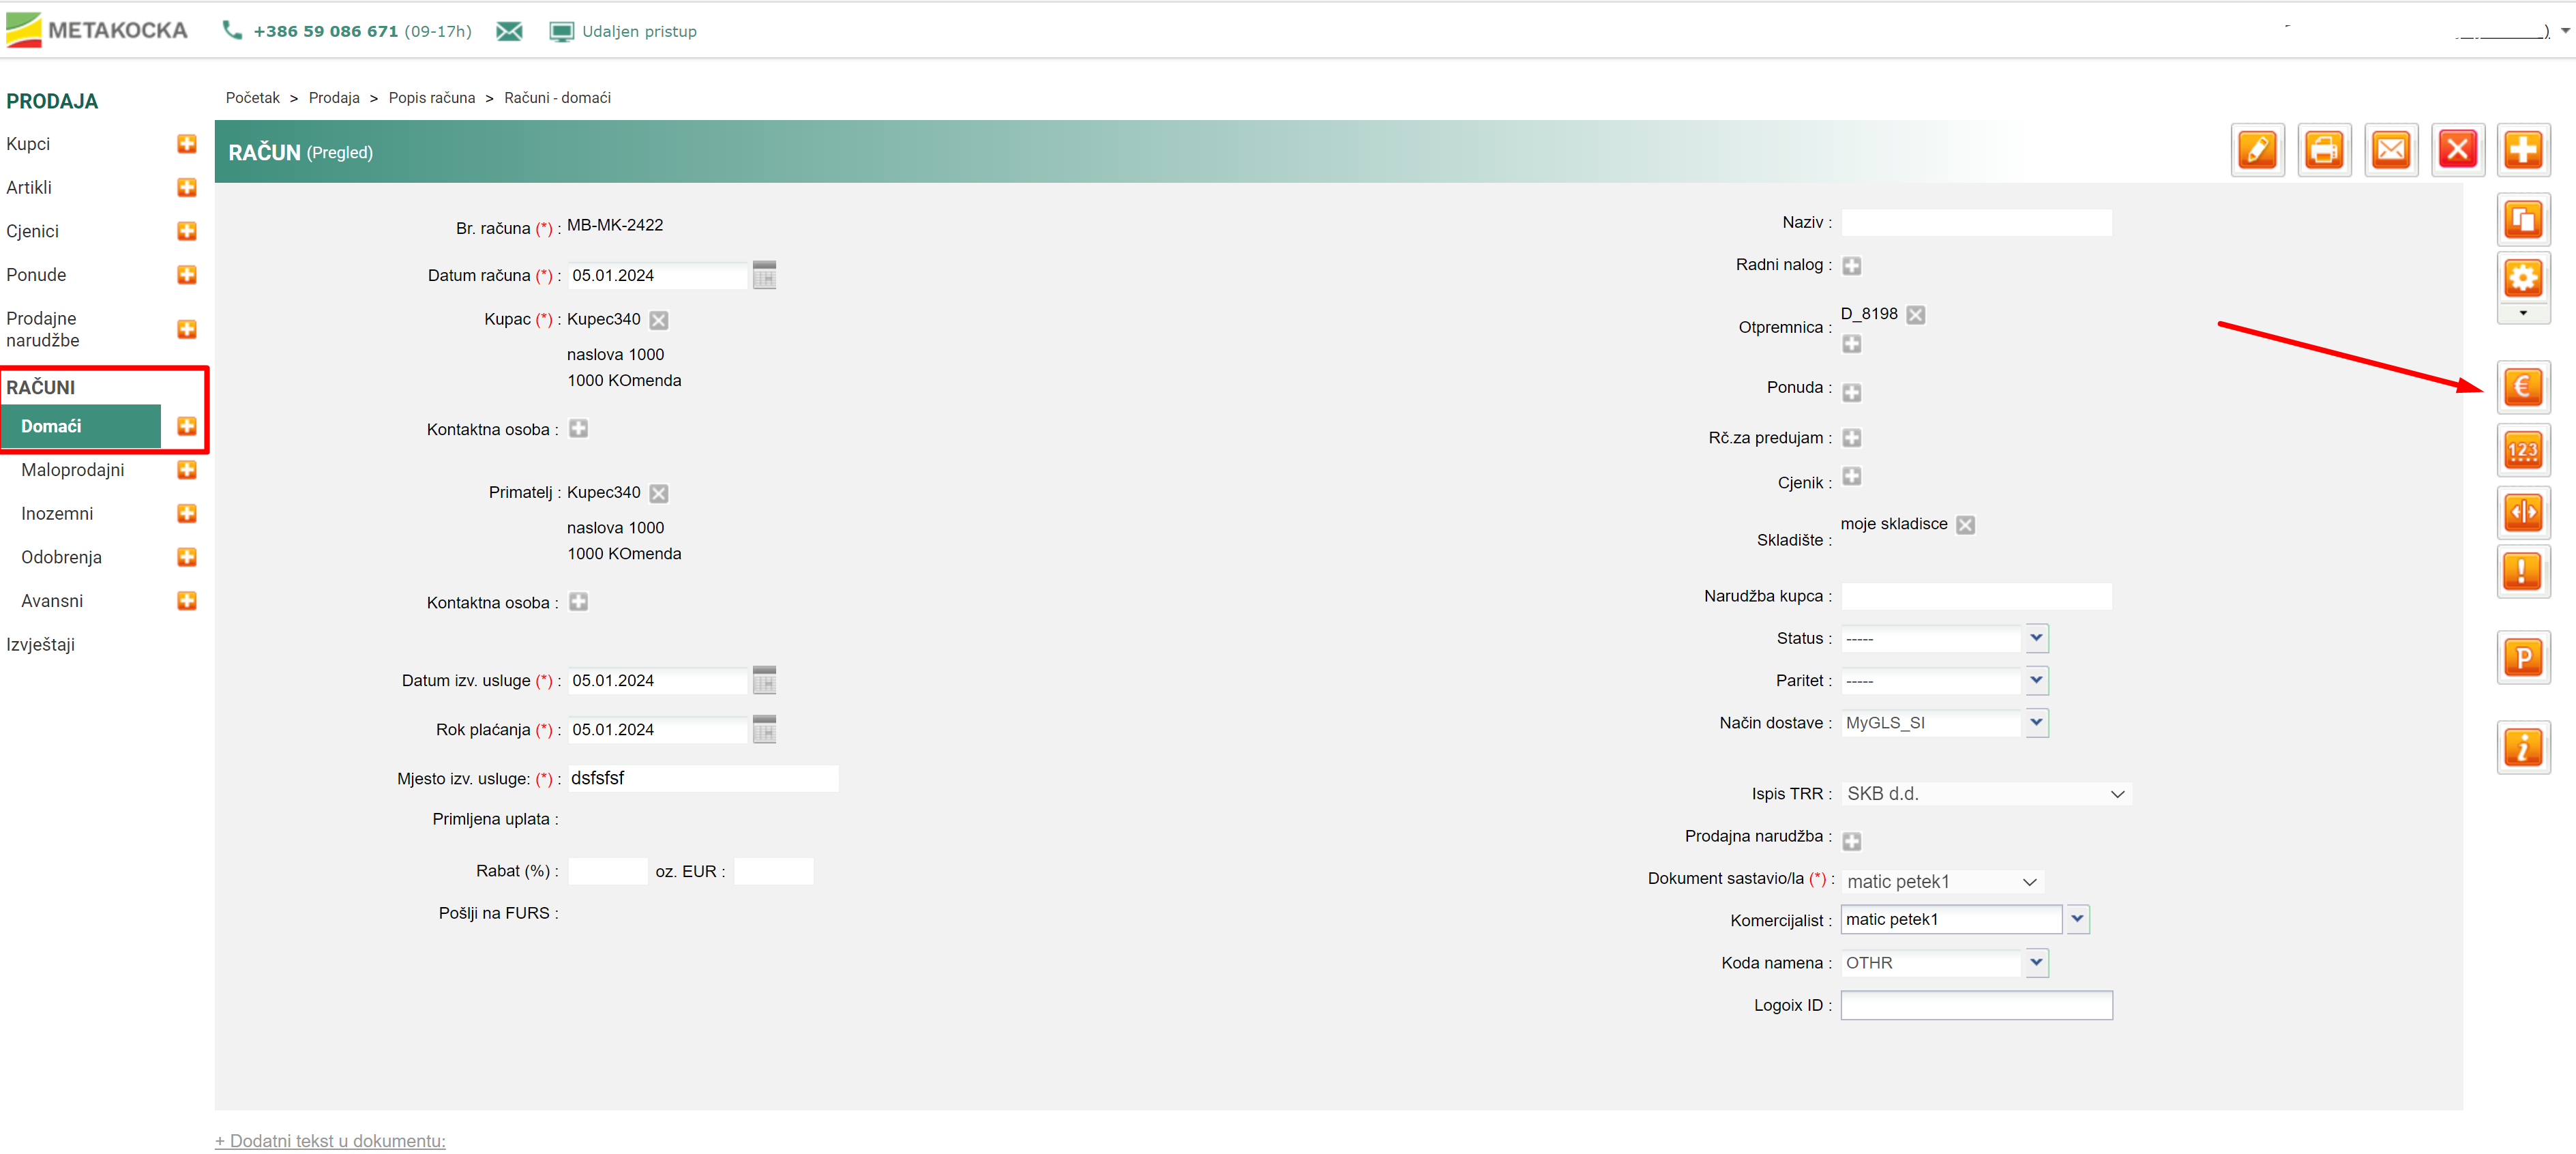This screenshot has width=2576, height=1154.
Task: Click the copy document icon
Action: click(x=2522, y=220)
